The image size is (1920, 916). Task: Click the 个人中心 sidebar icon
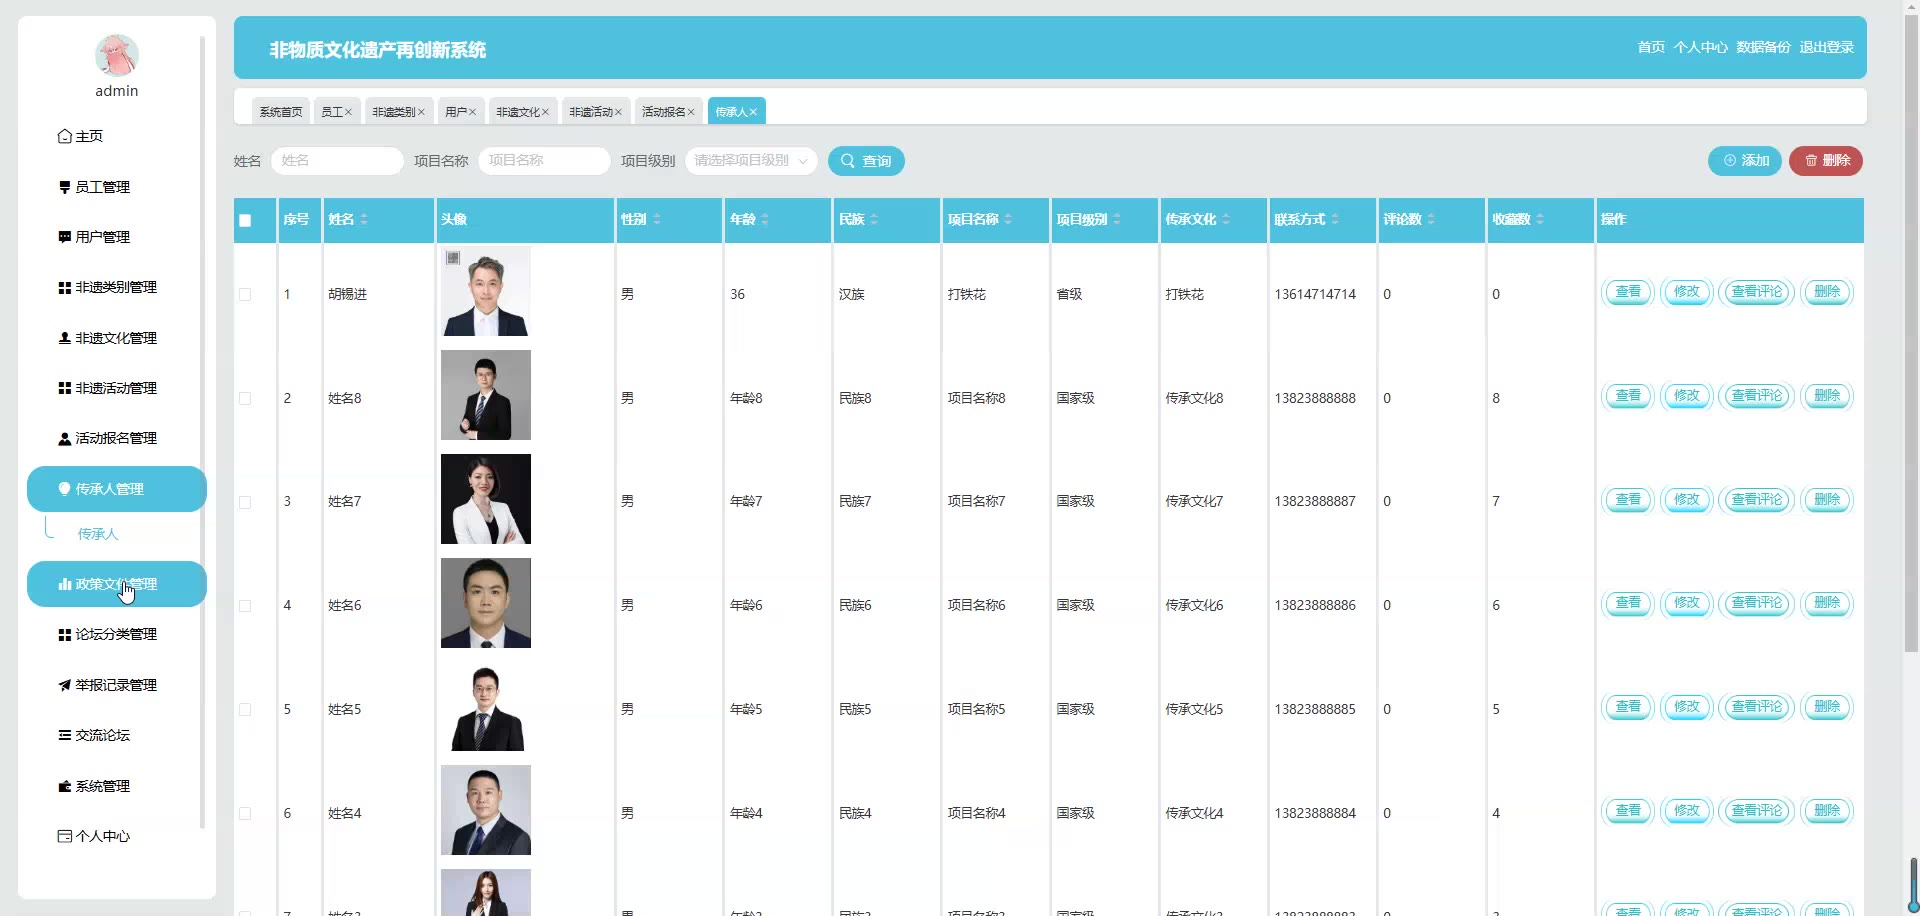point(65,836)
